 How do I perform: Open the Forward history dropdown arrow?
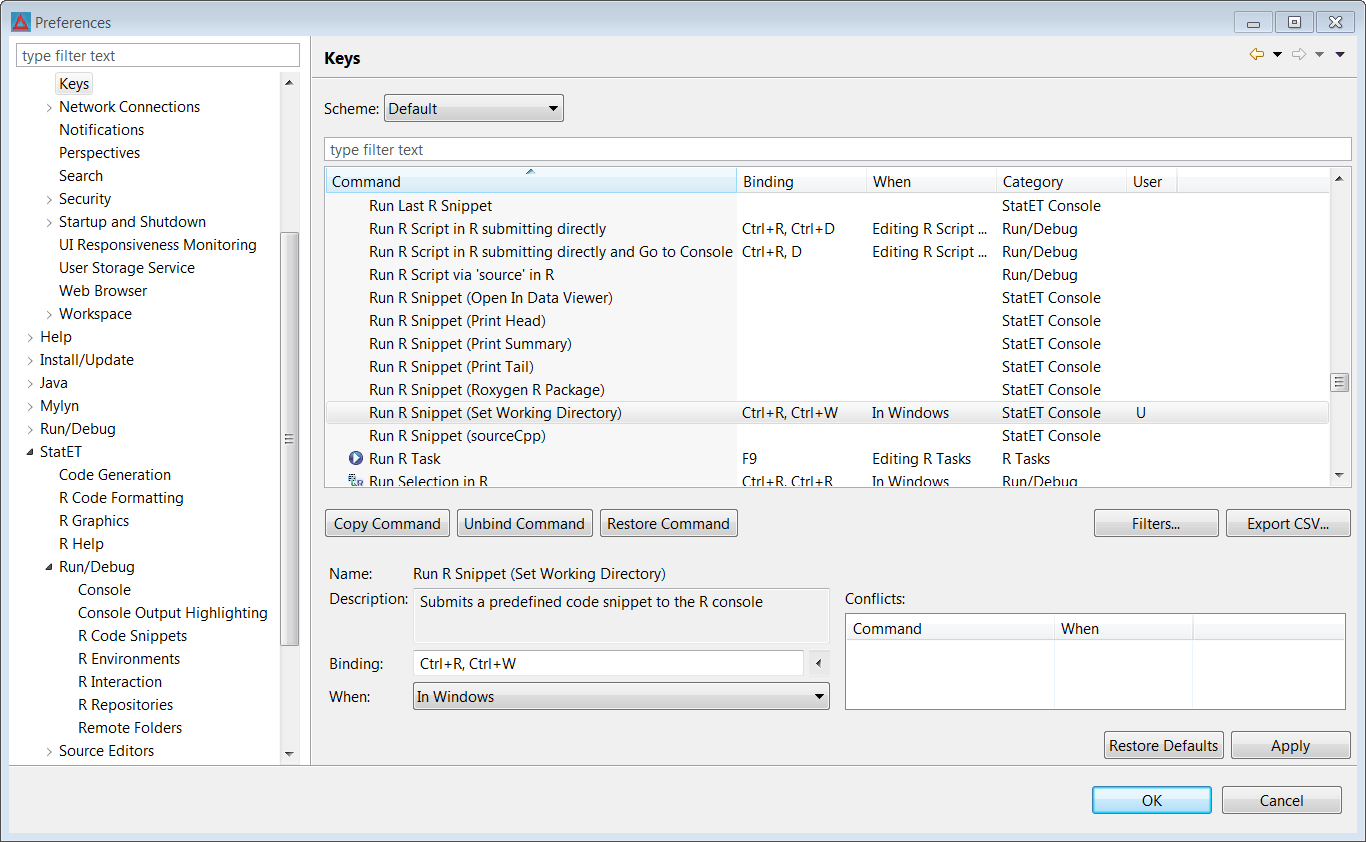pyautogui.click(x=1319, y=55)
